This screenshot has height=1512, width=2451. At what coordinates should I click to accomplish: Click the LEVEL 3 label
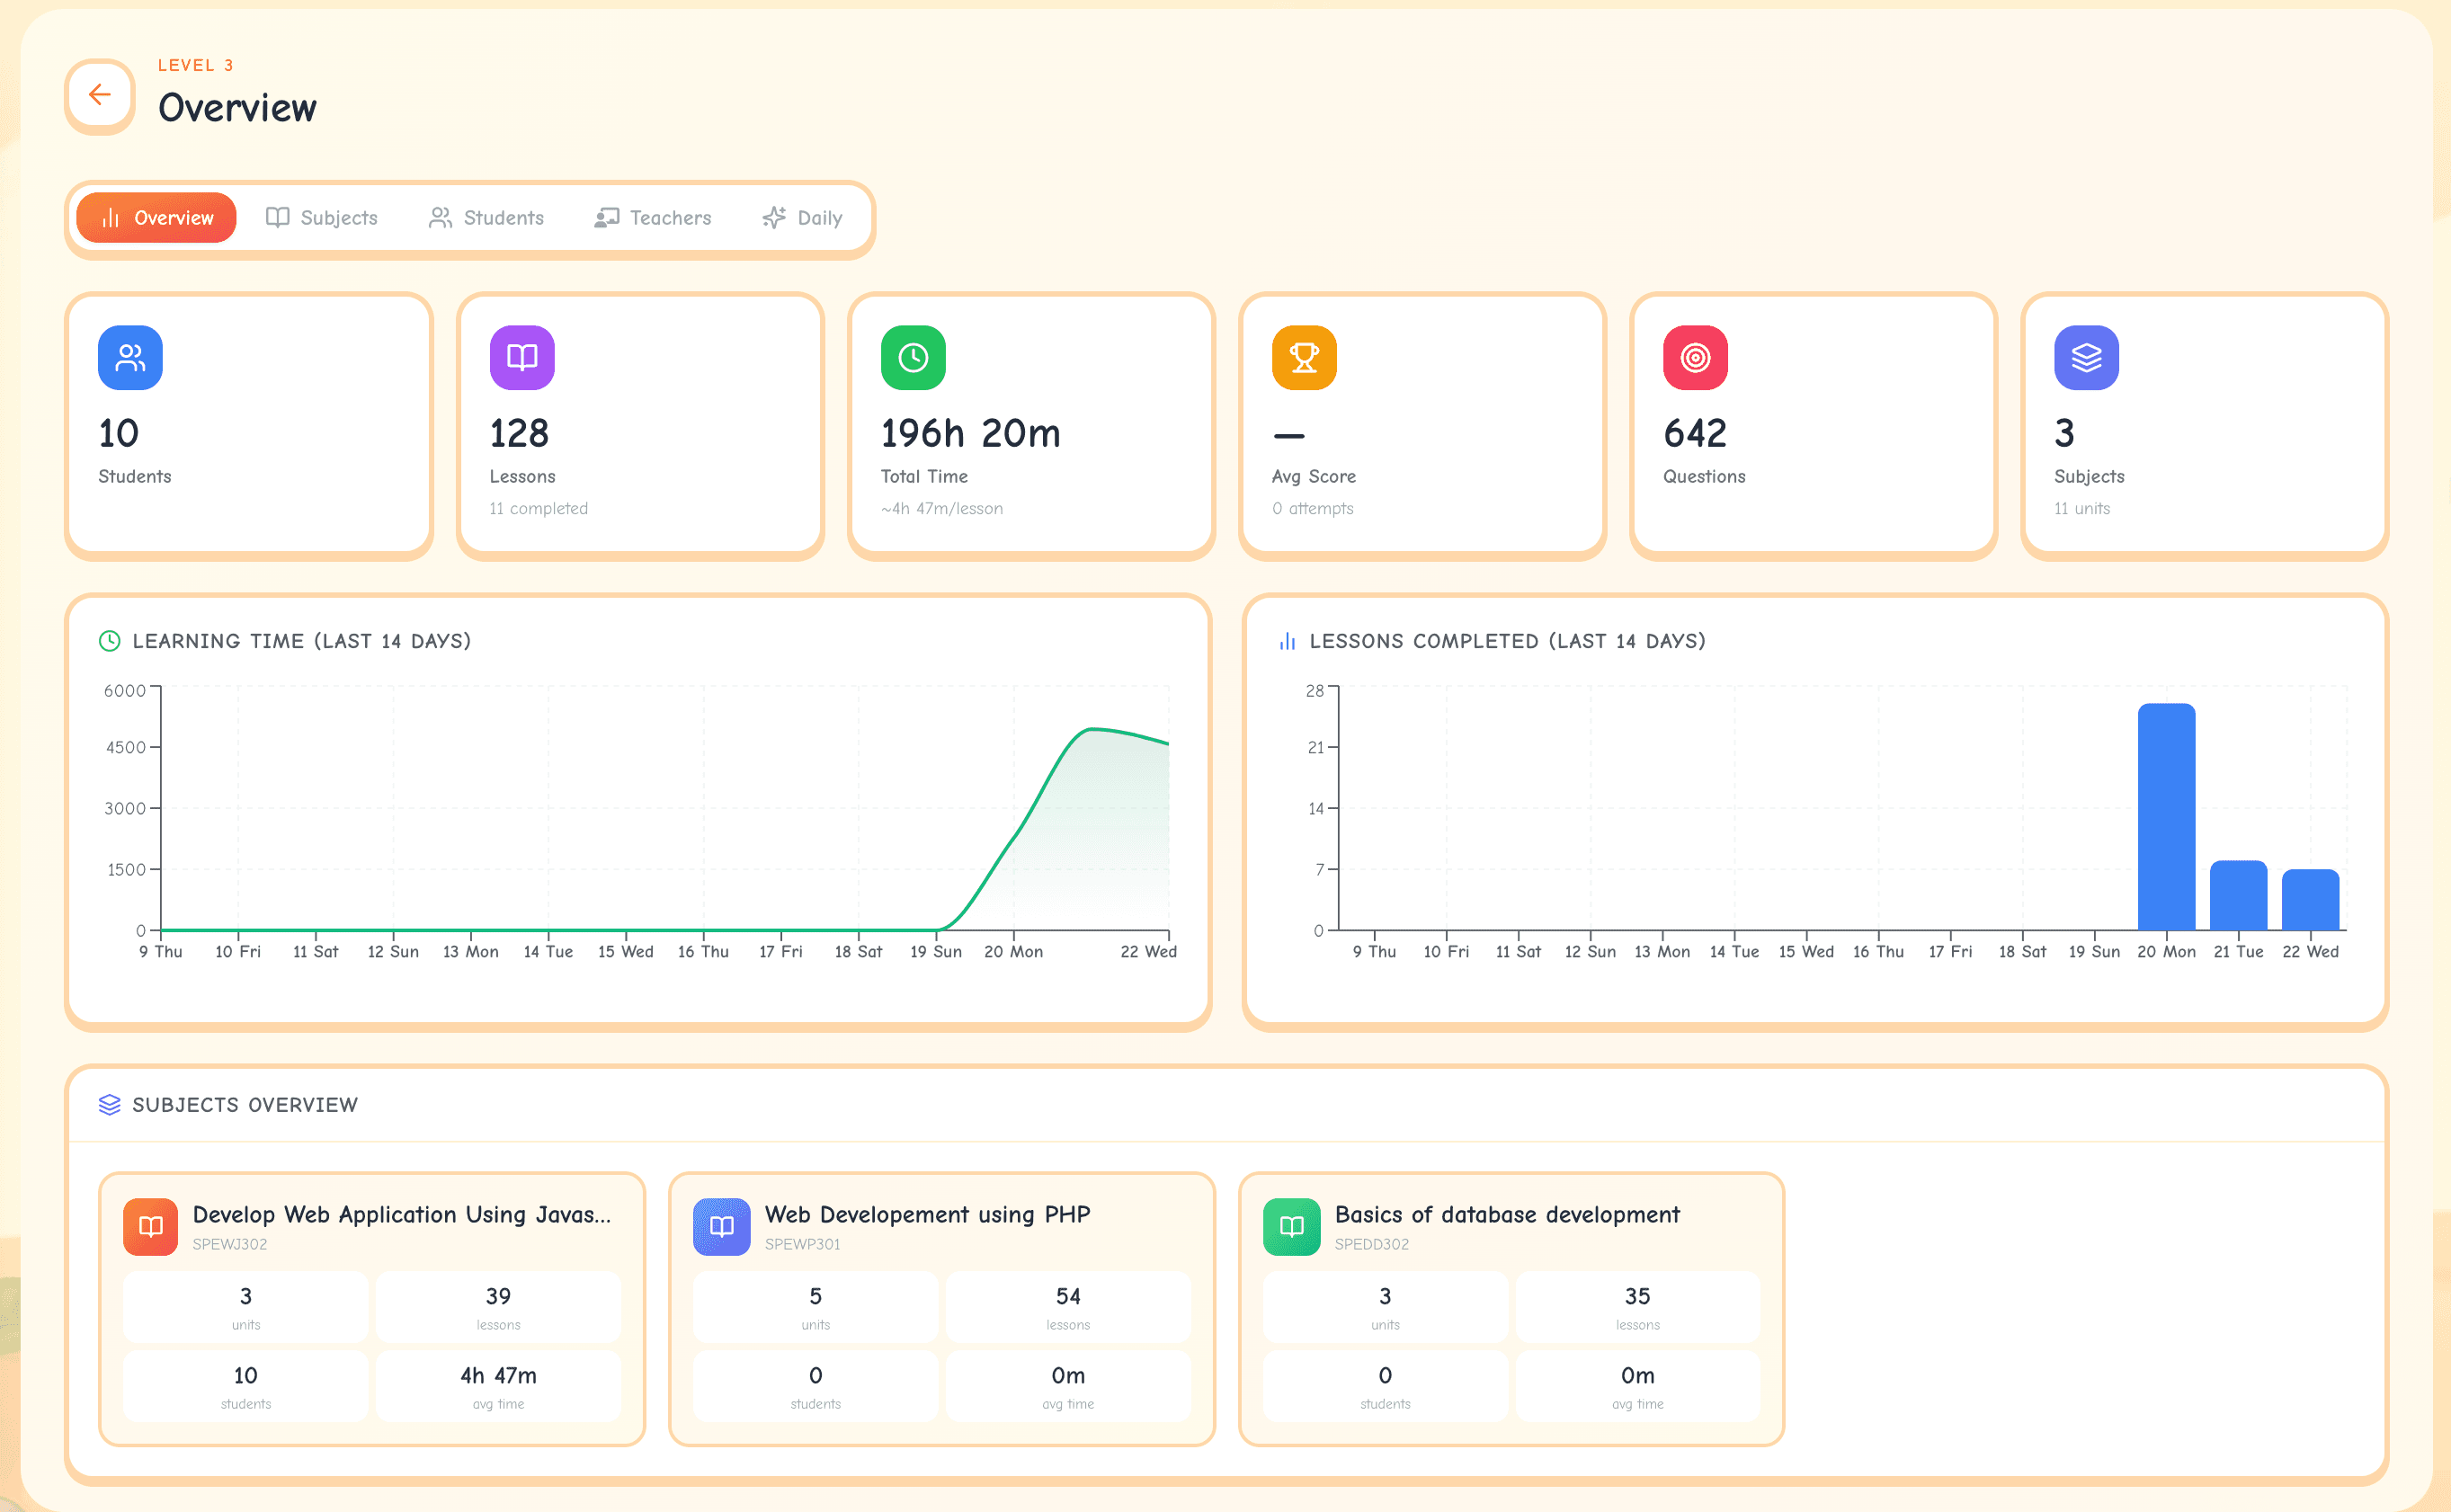tap(195, 66)
